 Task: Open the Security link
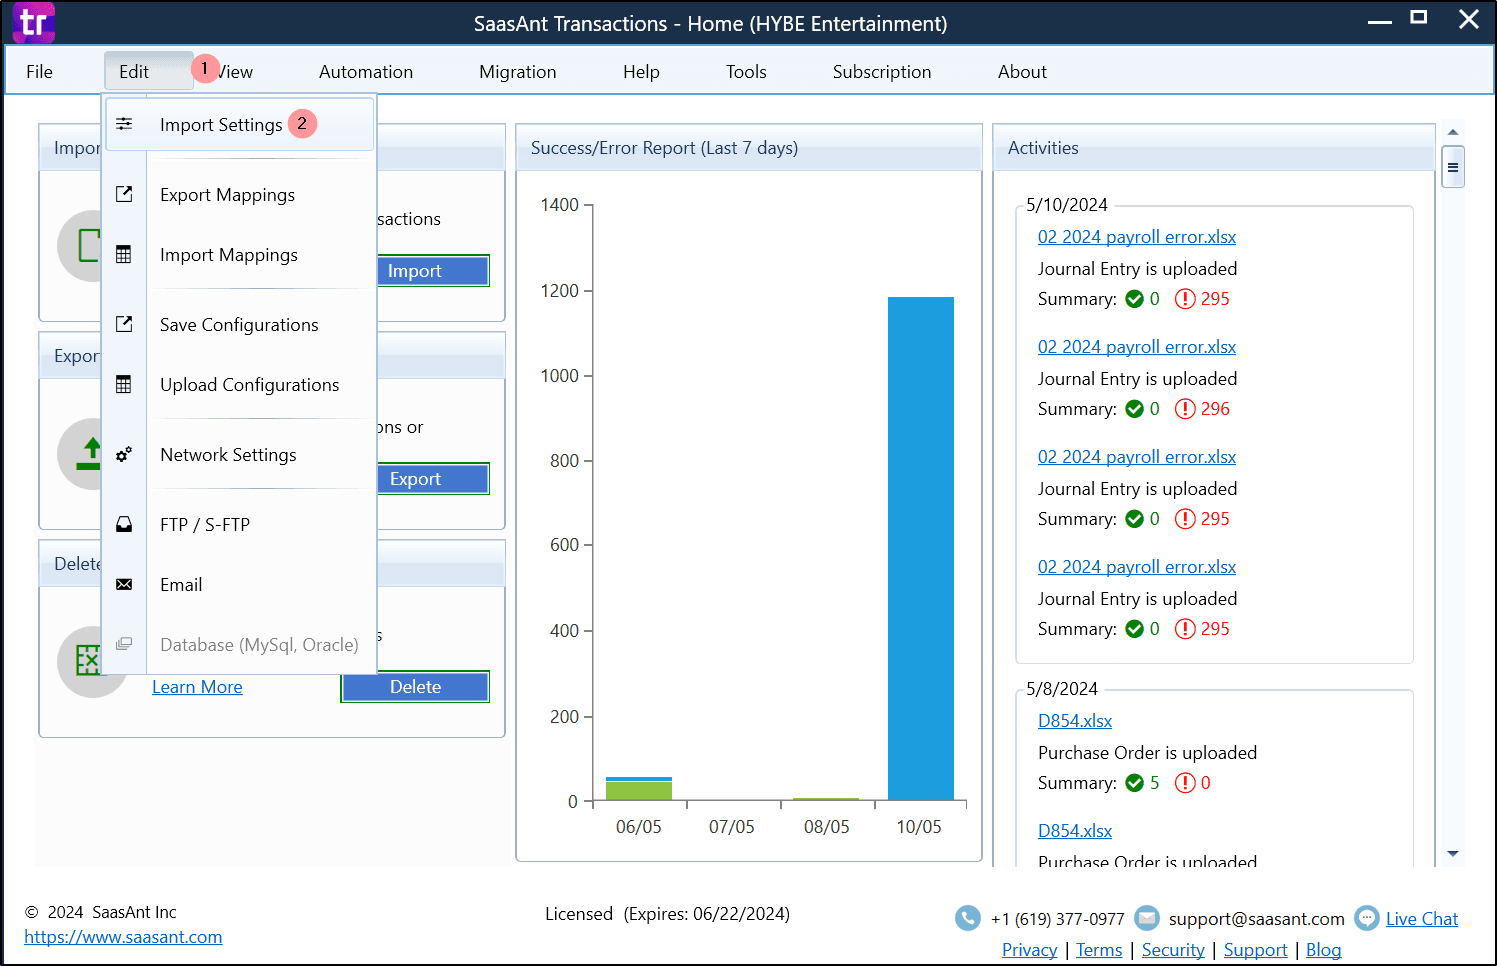tap(1173, 949)
